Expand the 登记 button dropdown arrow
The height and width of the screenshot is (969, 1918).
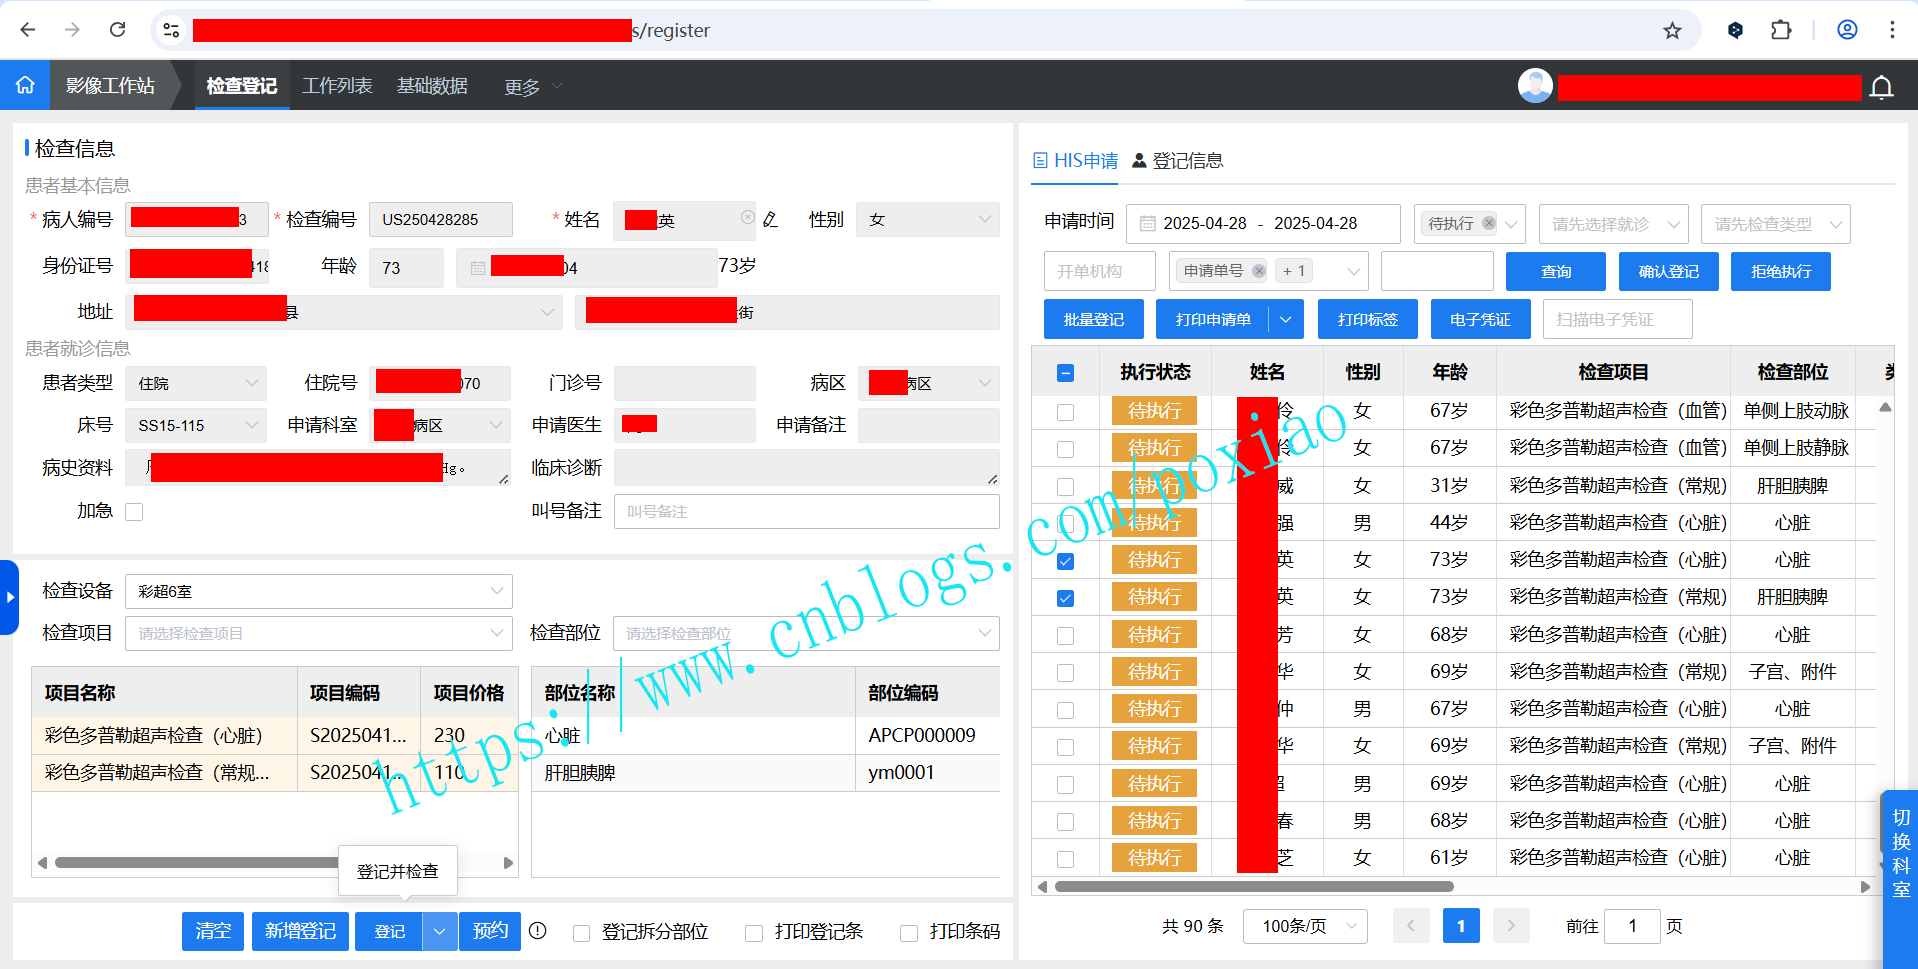point(440,931)
